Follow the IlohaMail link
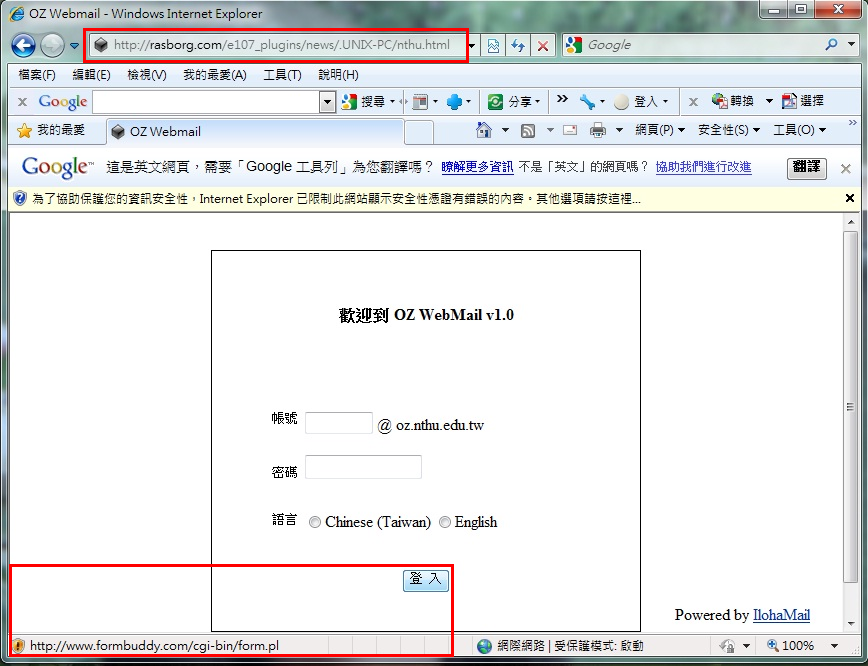 point(781,615)
